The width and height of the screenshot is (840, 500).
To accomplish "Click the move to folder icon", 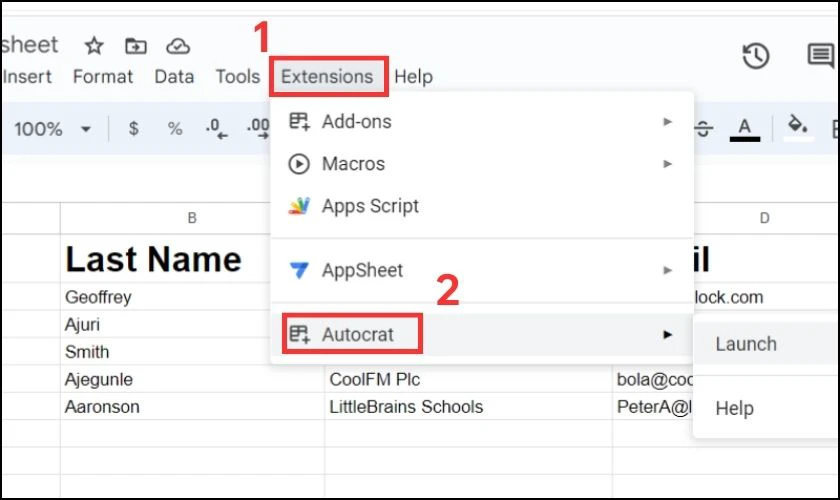I will click(136, 46).
